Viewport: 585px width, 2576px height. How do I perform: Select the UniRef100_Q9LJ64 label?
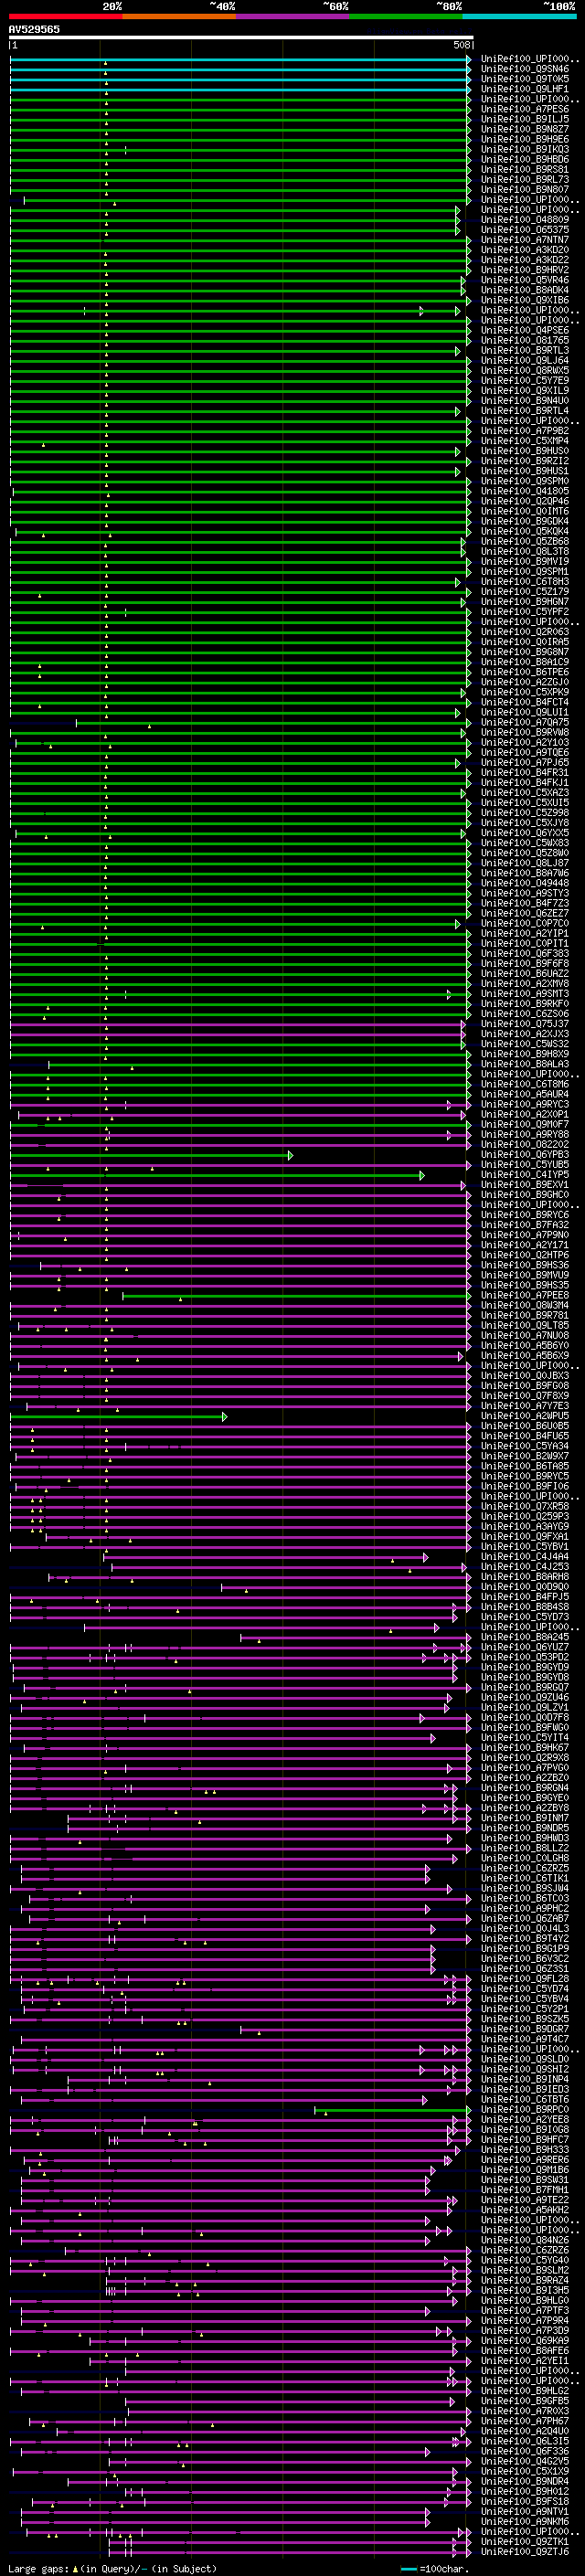(525, 361)
